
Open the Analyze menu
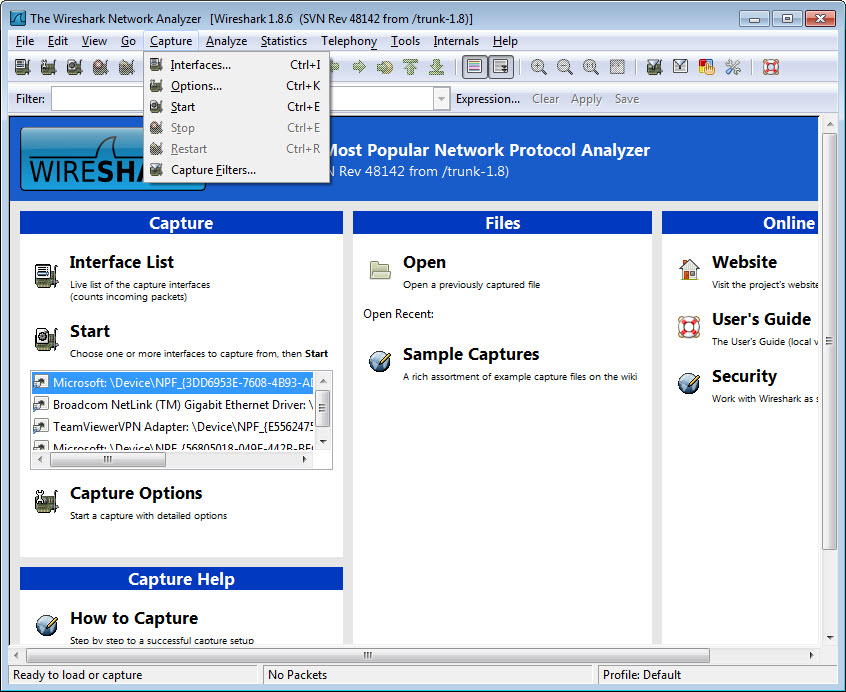click(226, 41)
